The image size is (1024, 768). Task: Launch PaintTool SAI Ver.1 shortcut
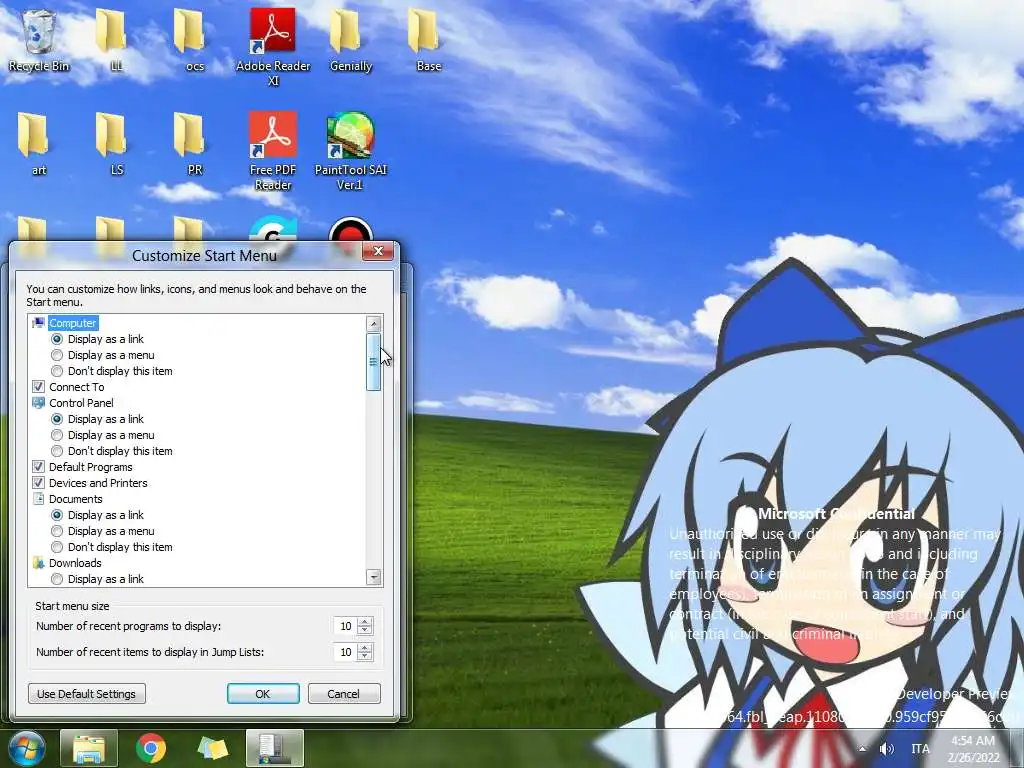(351, 151)
